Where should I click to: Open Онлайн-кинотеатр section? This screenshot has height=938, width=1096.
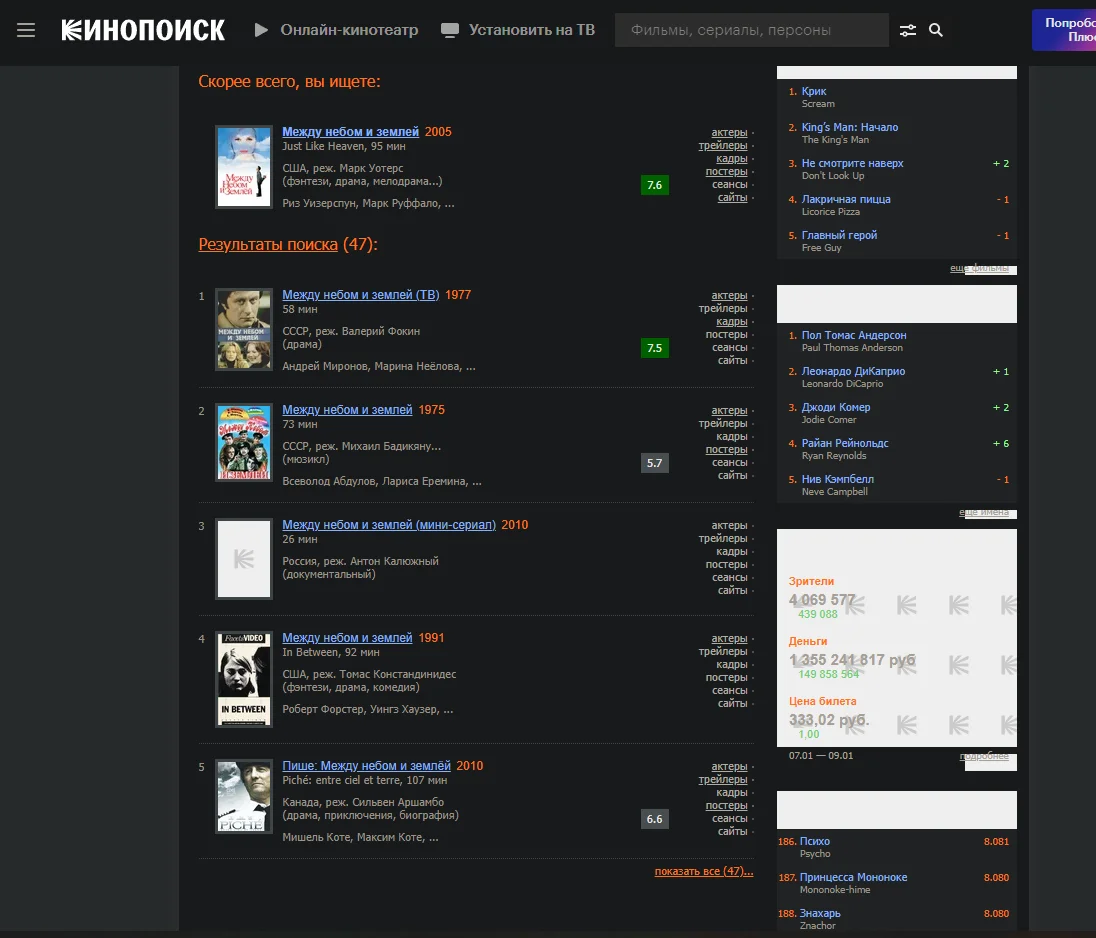tap(336, 30)
